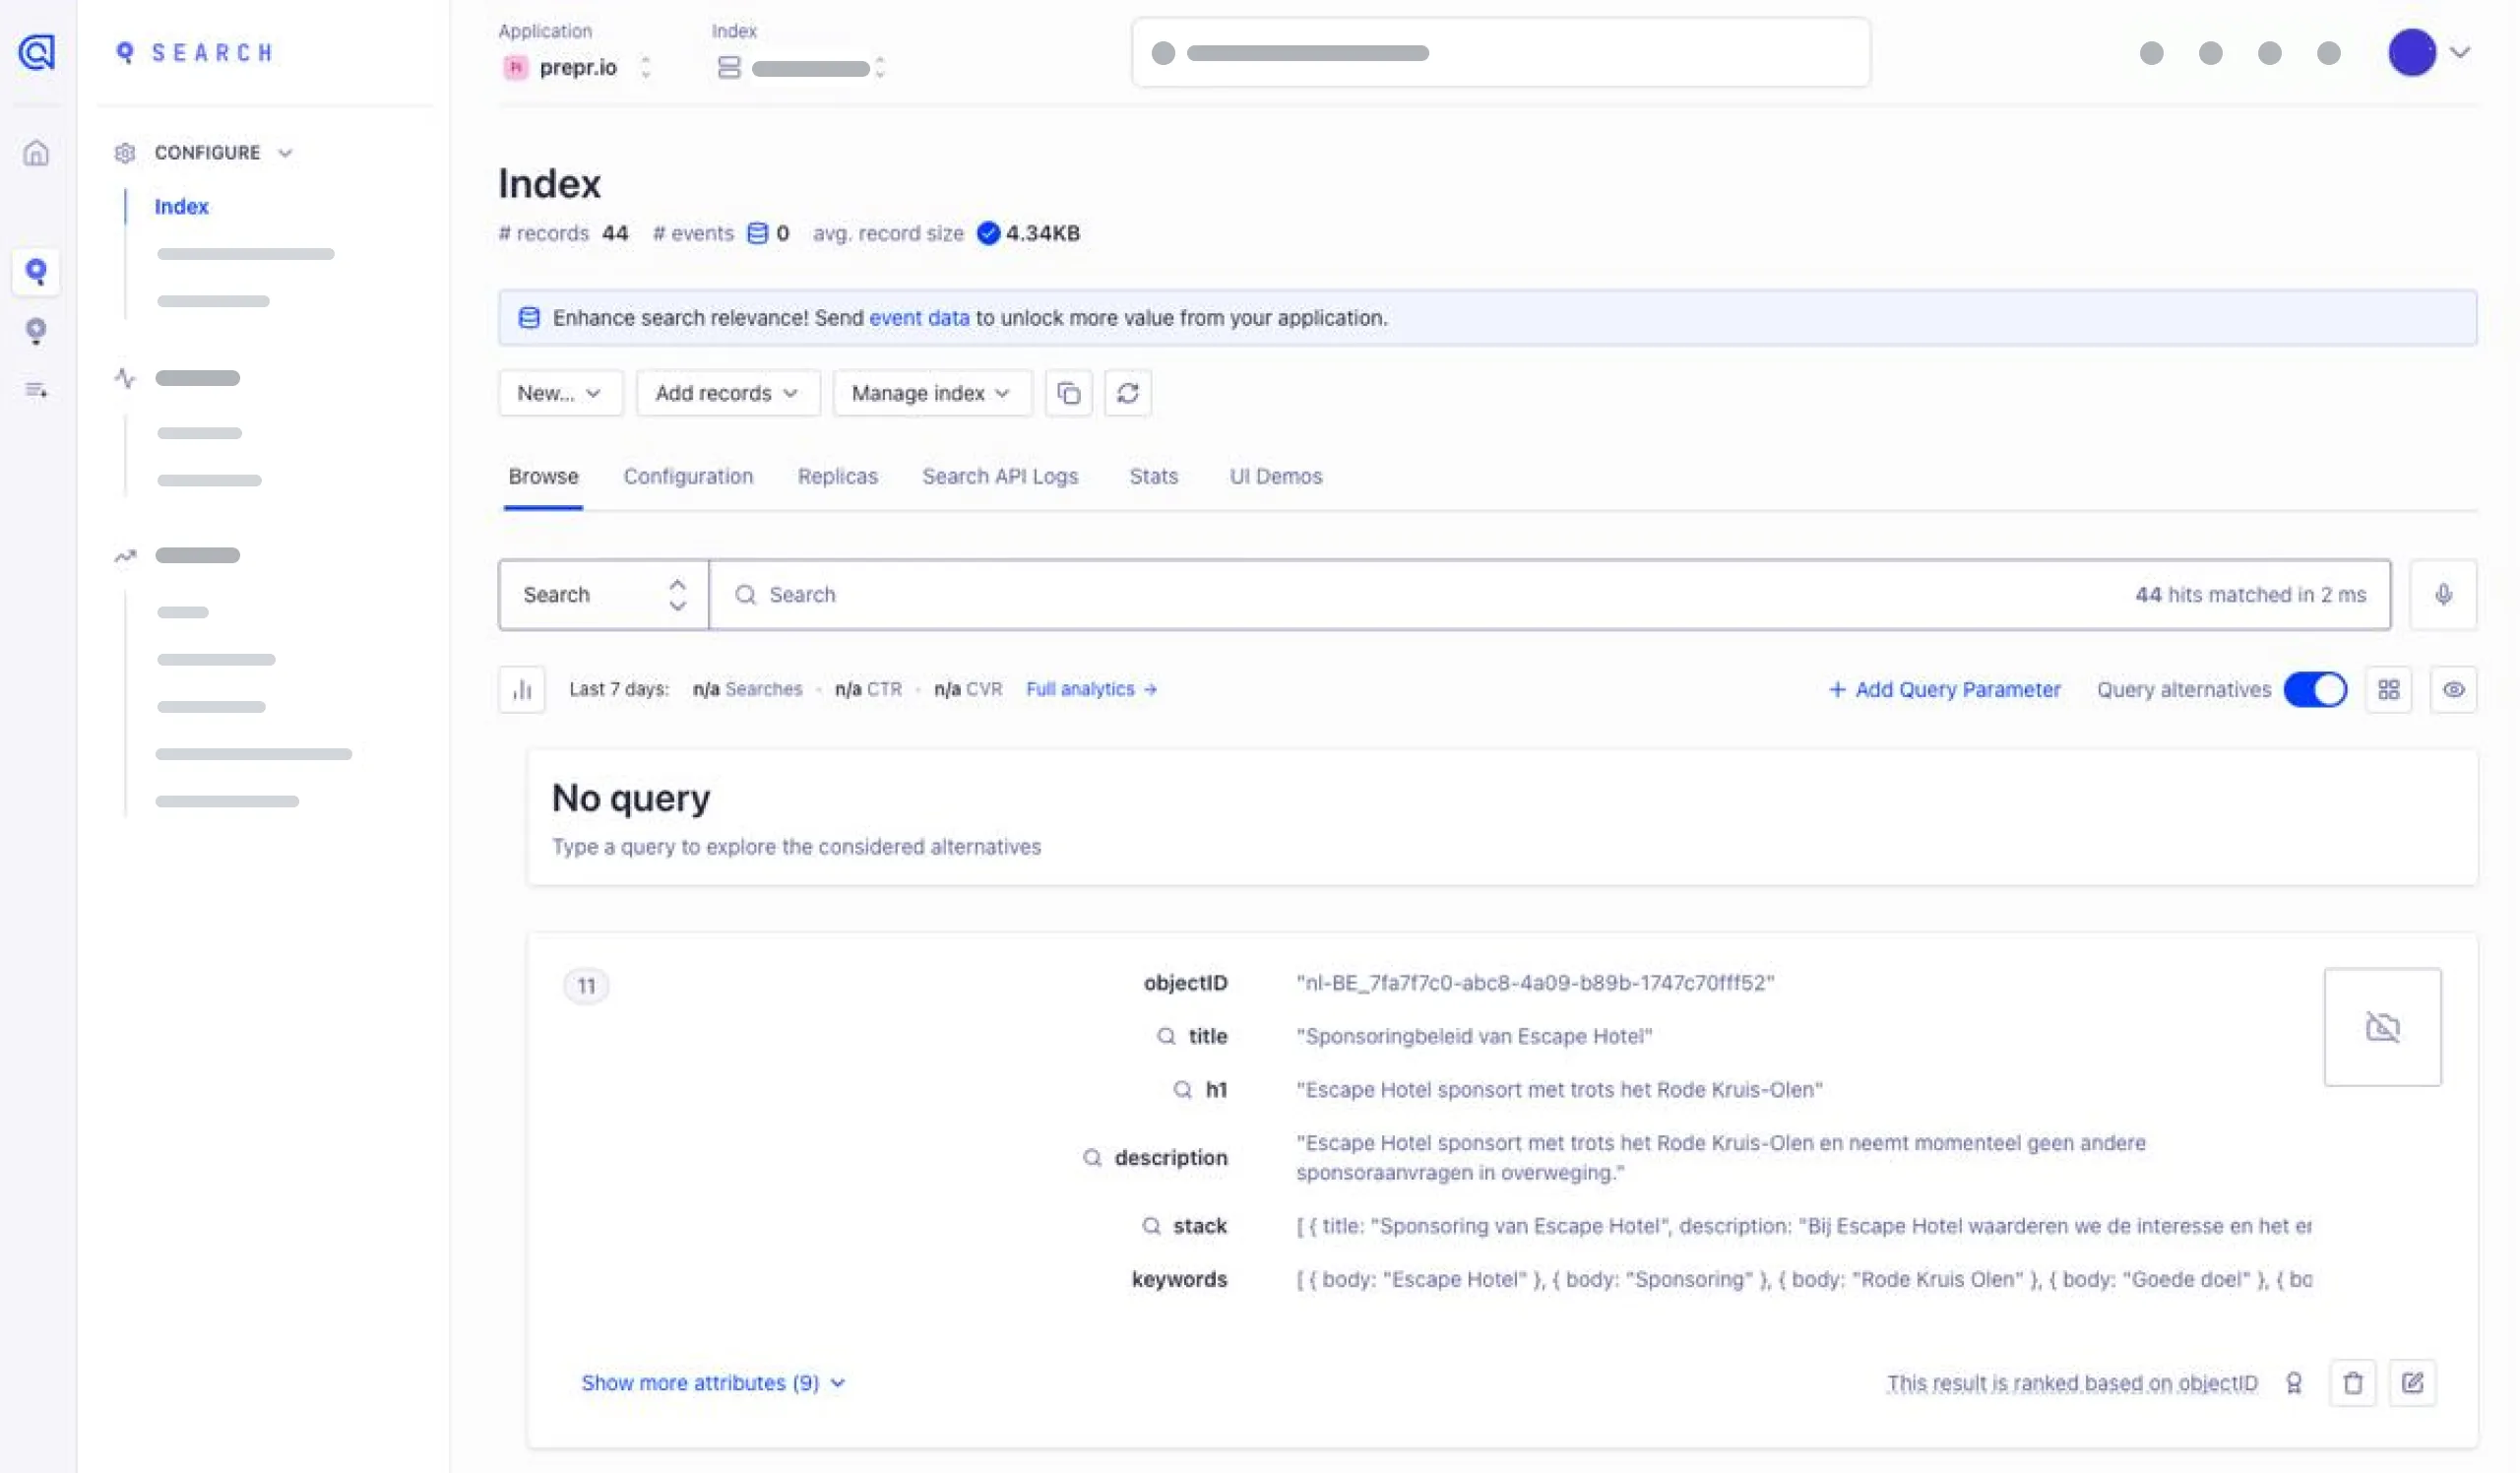Click the copy index icon button
Image resolution: width=2520 pixels, height=1473 pixels.
1068,393
